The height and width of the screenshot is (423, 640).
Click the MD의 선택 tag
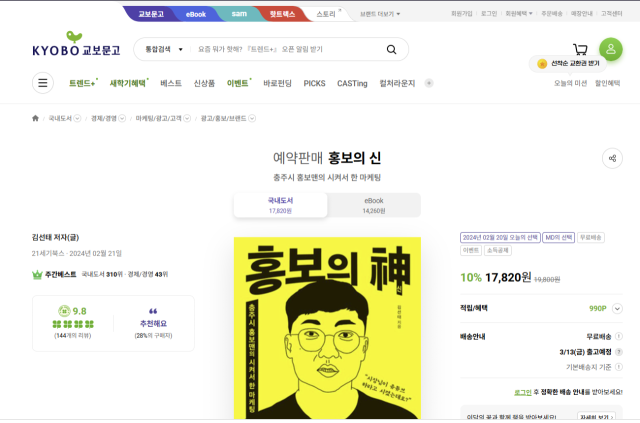(558, 238)
